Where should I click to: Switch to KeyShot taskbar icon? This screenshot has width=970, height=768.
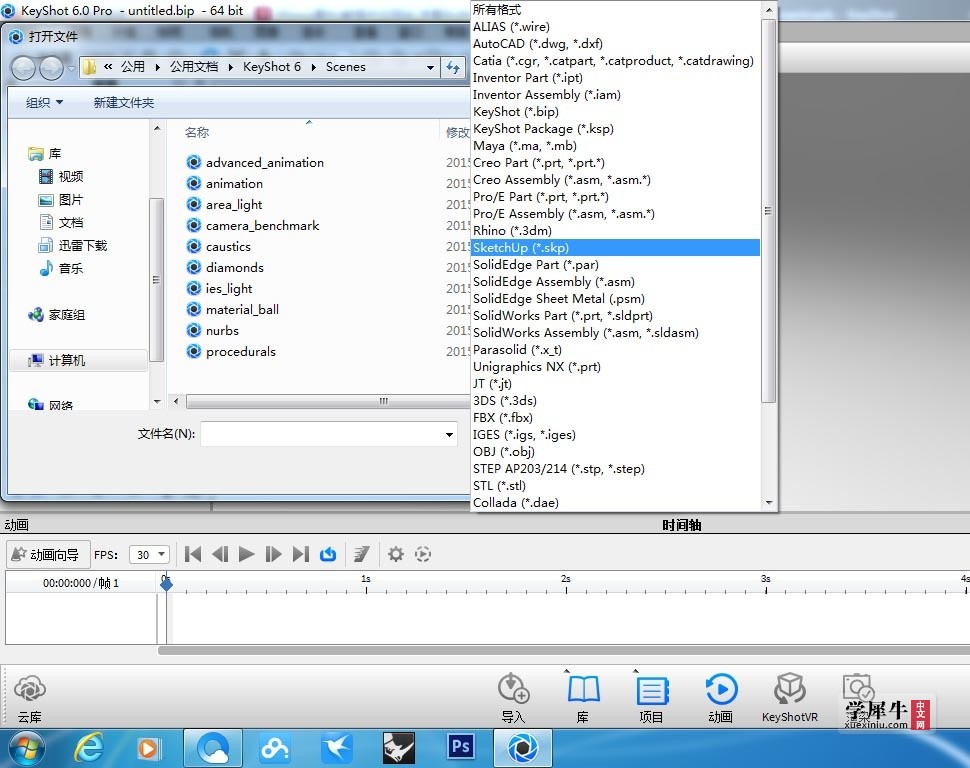[x=523, y=748]
